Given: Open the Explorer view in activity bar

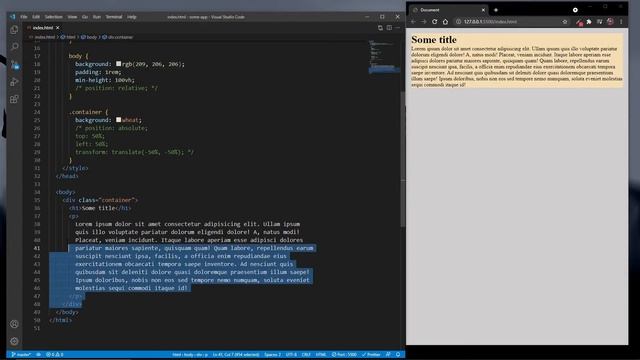Looking at the screenshot, I should click(14, 30).
